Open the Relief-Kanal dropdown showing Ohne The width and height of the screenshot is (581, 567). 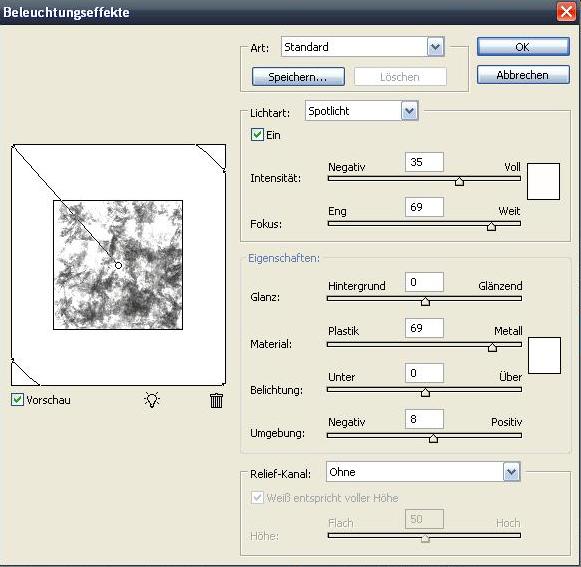pos(423,472)
